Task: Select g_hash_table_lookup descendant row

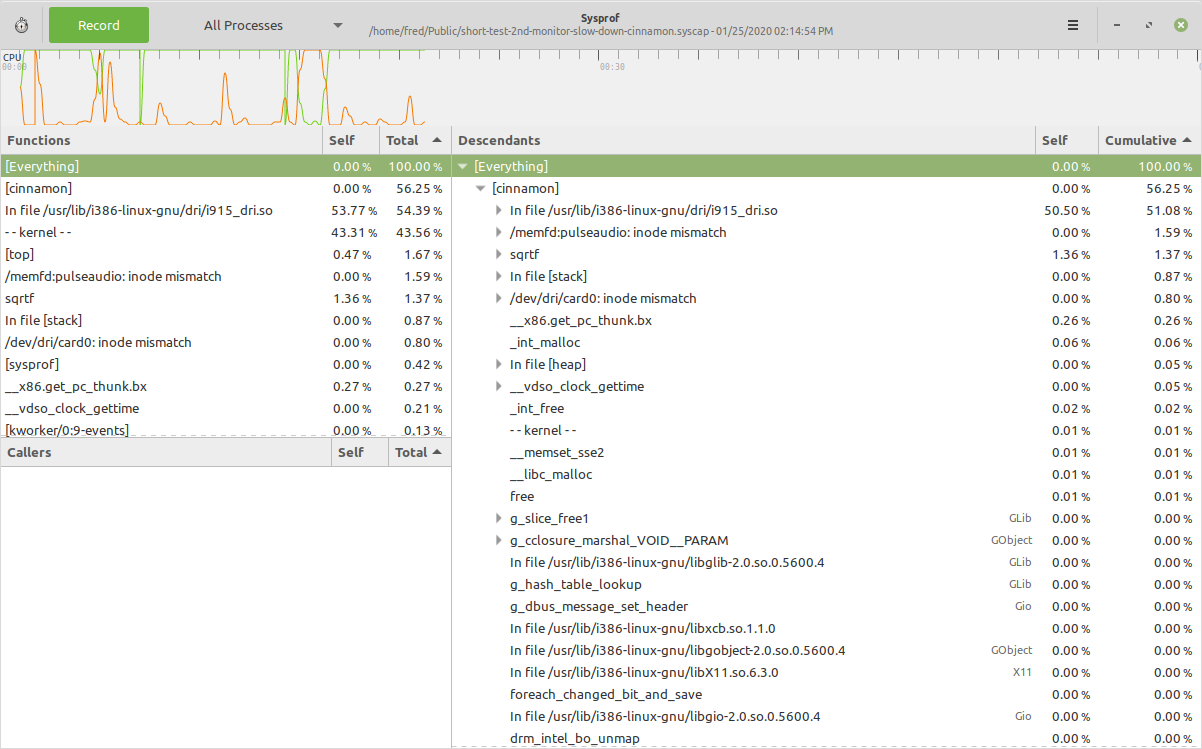Action: (826, 584)
